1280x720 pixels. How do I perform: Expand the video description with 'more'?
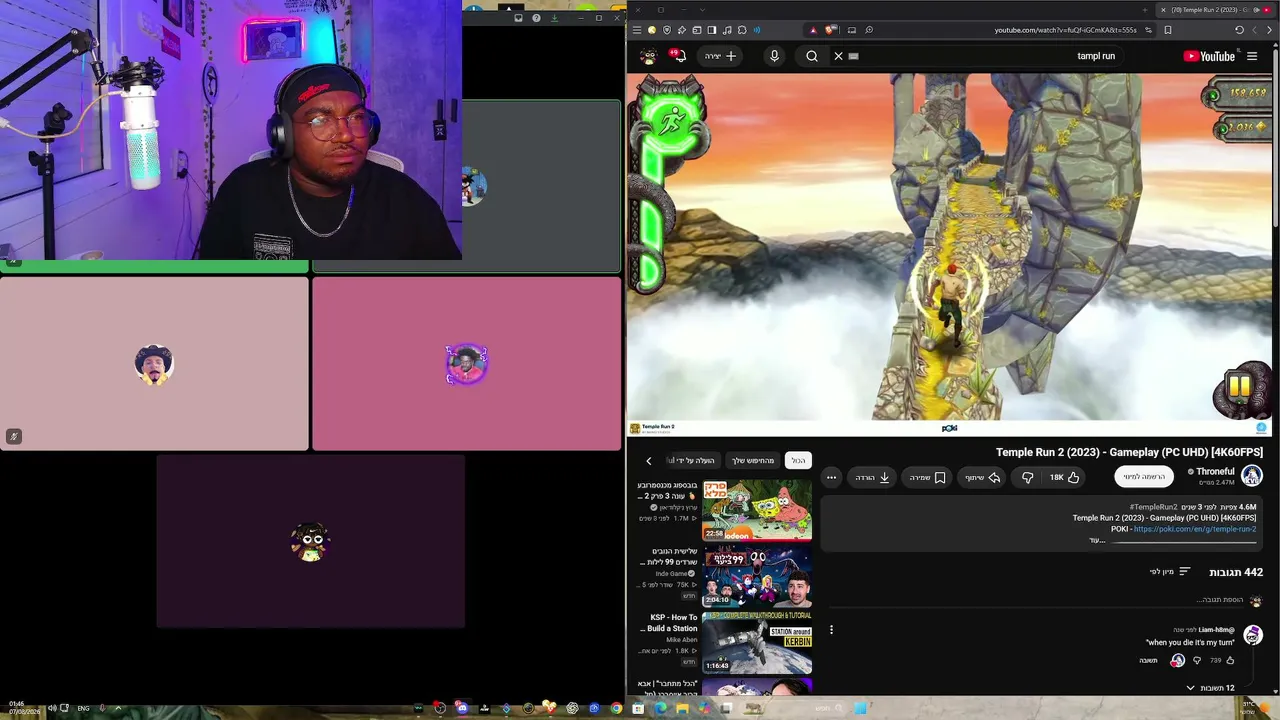tap(1097, 540)
